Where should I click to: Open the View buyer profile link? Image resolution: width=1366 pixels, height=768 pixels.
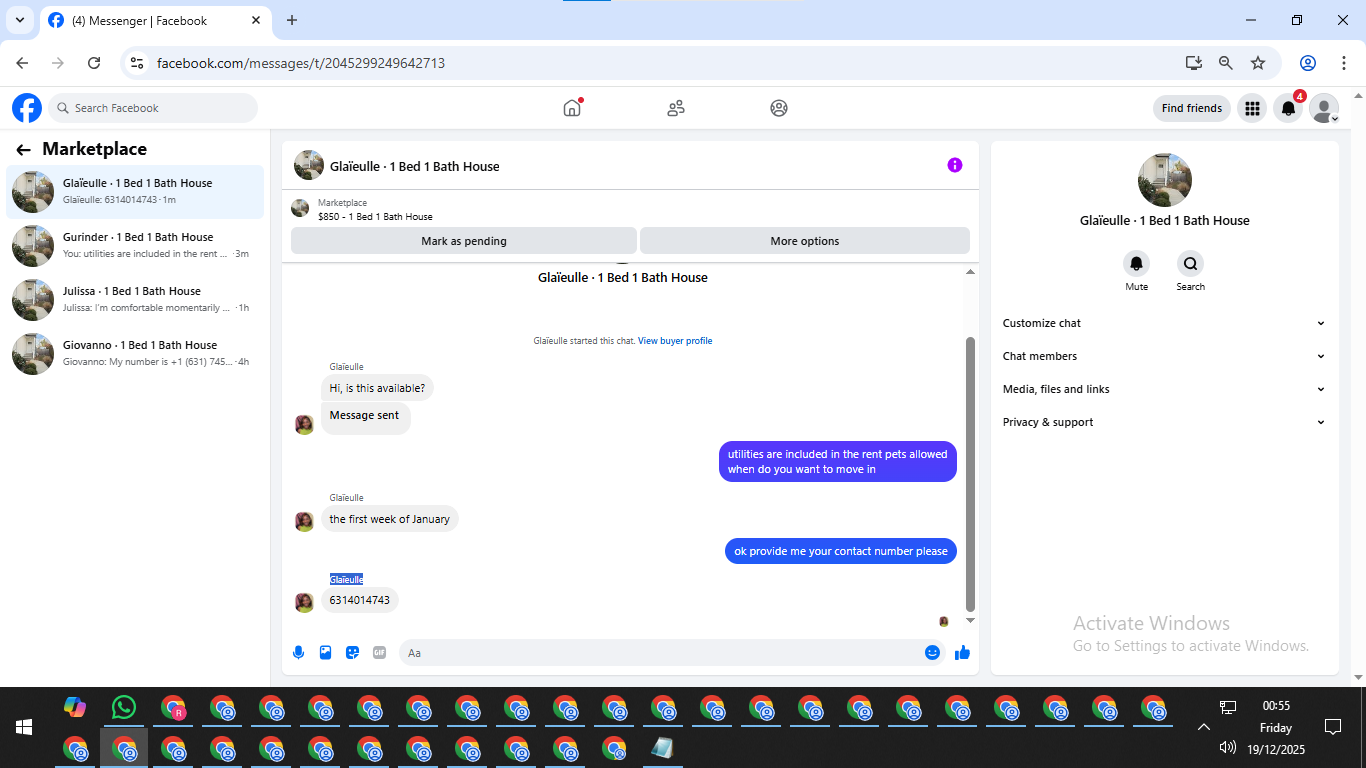[675, 341]
